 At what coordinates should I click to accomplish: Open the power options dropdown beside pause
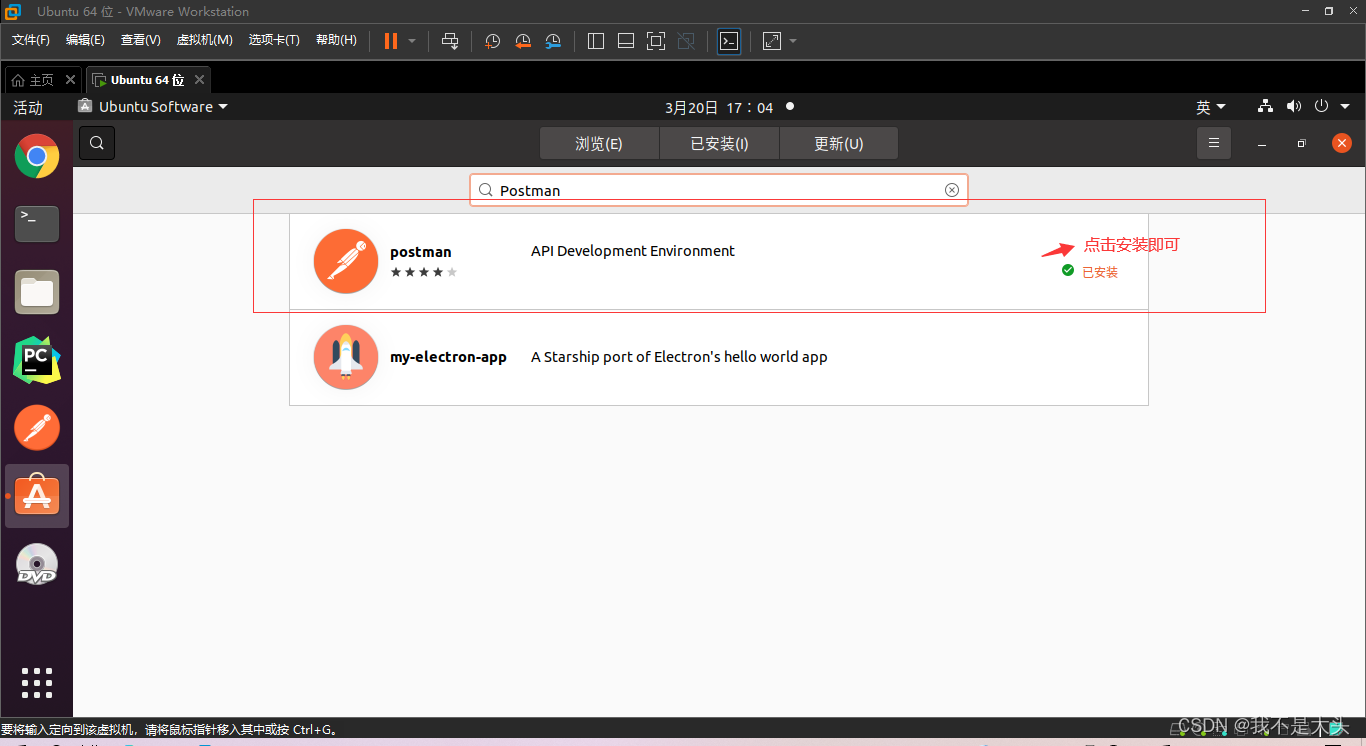click(412, 41)
